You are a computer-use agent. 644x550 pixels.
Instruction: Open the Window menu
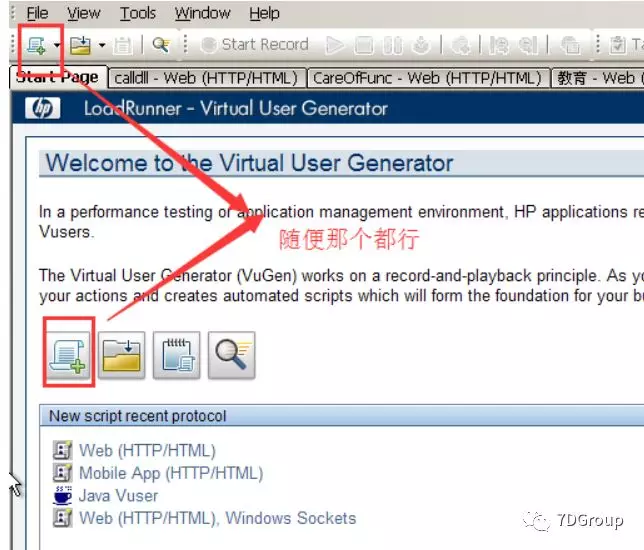[x=202, y=14]
